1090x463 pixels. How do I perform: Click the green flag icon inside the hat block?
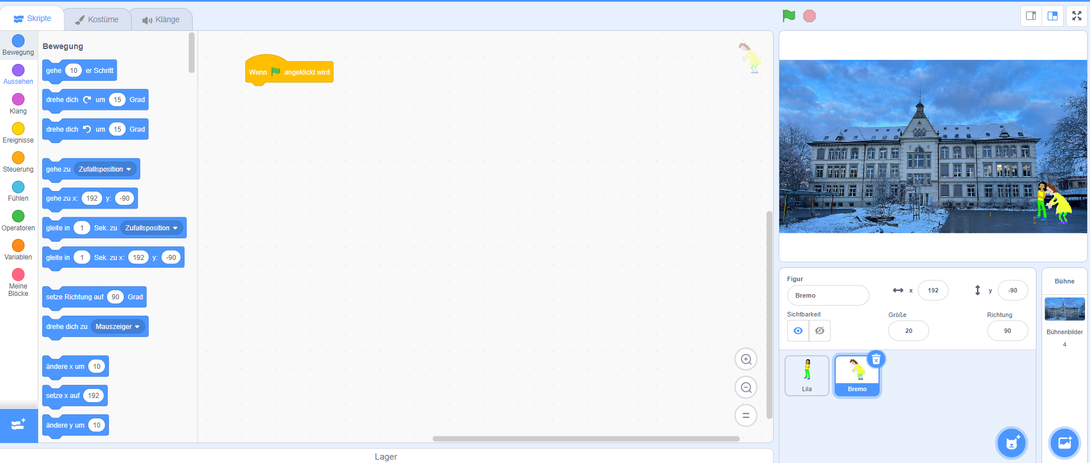(275, 72)
